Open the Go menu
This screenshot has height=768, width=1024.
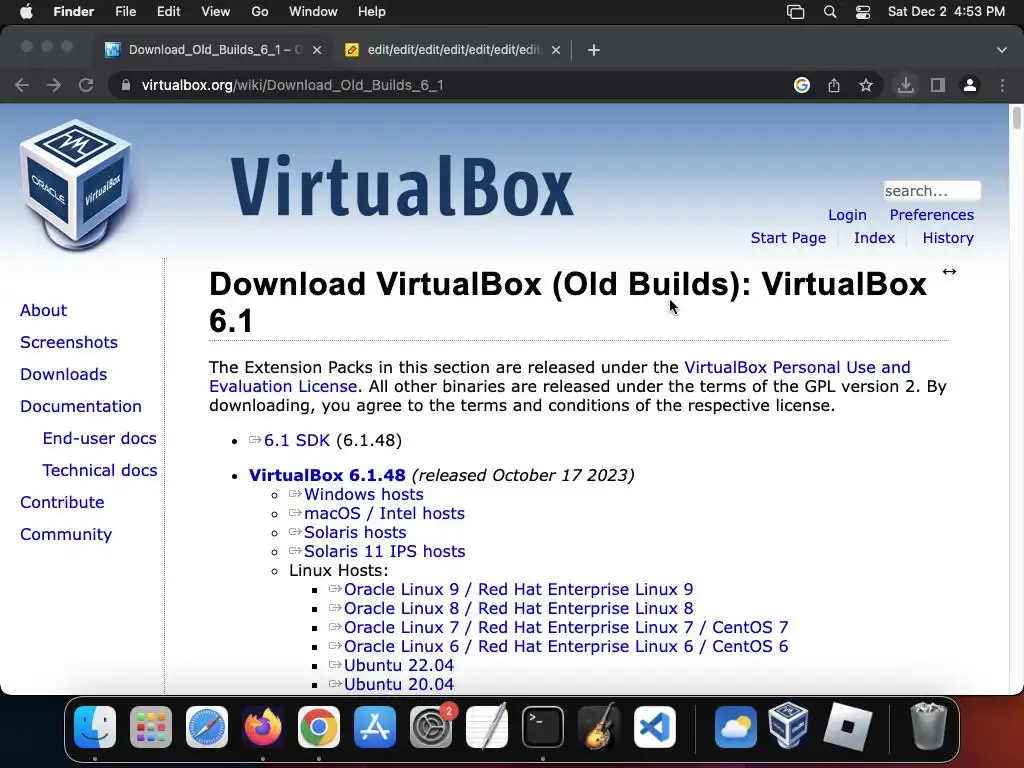pyautogui.click(x=260, y=12)
